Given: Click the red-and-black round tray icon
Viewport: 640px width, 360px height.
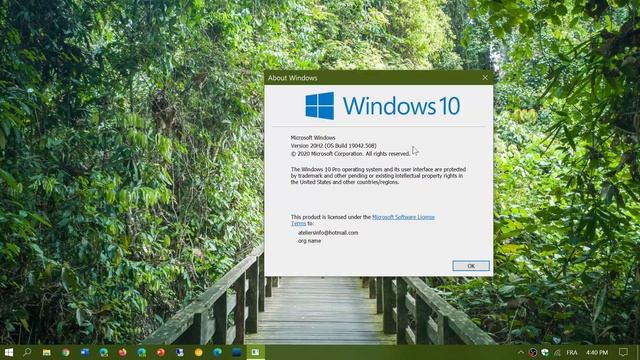Looking at the screenshot, I should (533, 352).
